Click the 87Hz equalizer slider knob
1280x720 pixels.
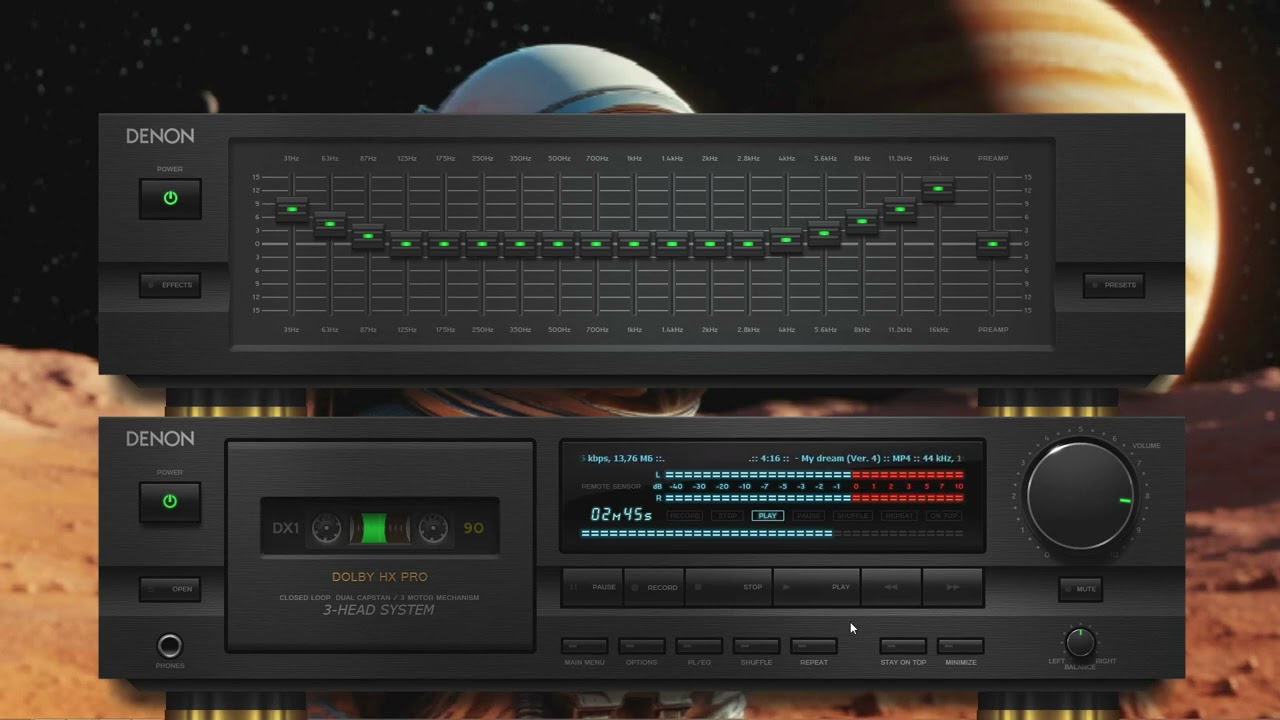pos(368,236)
